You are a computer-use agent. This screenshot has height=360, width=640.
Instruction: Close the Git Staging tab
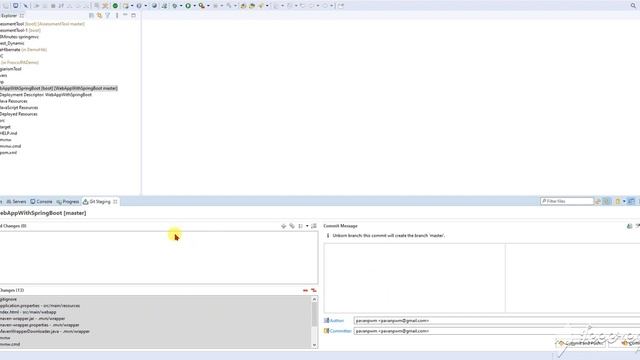115,202
